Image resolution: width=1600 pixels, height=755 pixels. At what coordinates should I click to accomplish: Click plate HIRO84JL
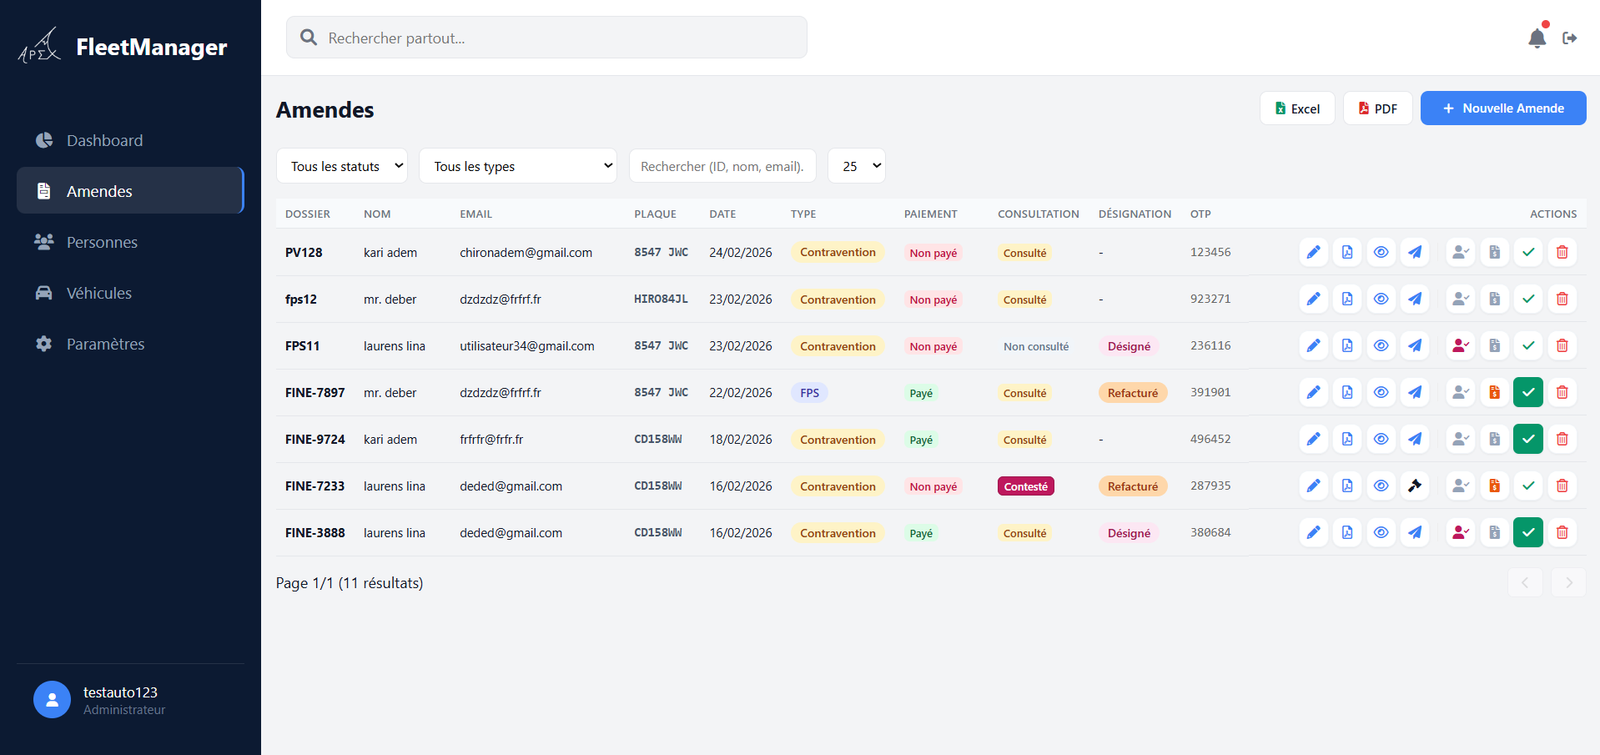coord(661,299)
